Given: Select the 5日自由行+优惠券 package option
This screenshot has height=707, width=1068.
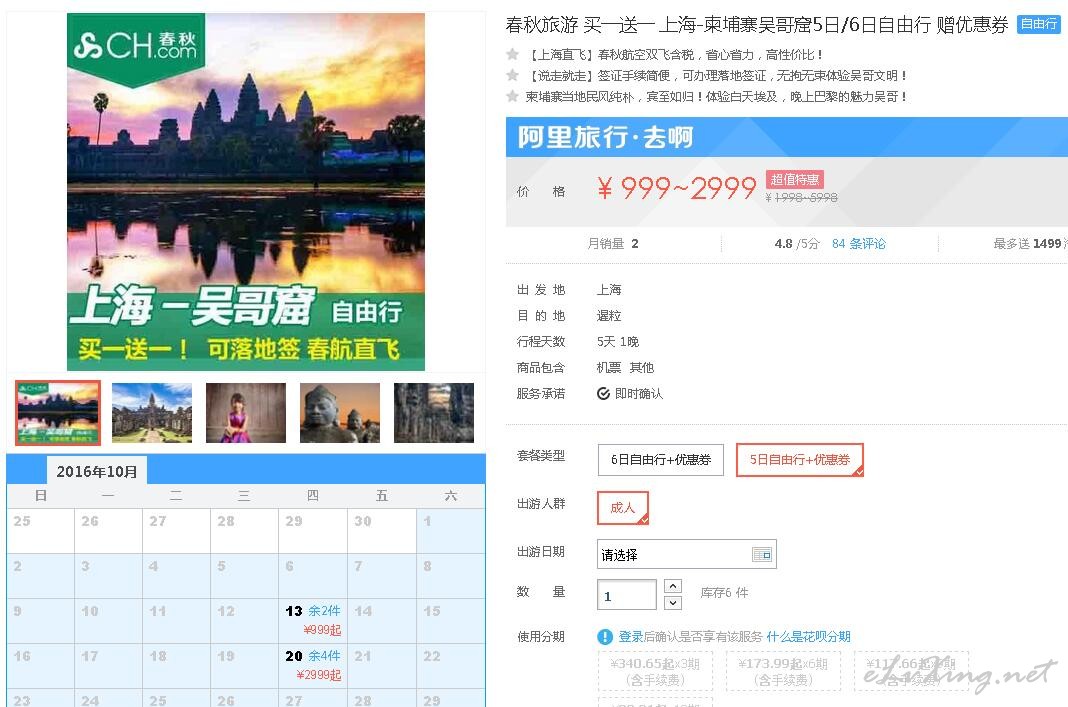Looking at the screenshot, I should pyautogui.click(x=800, y=460).
